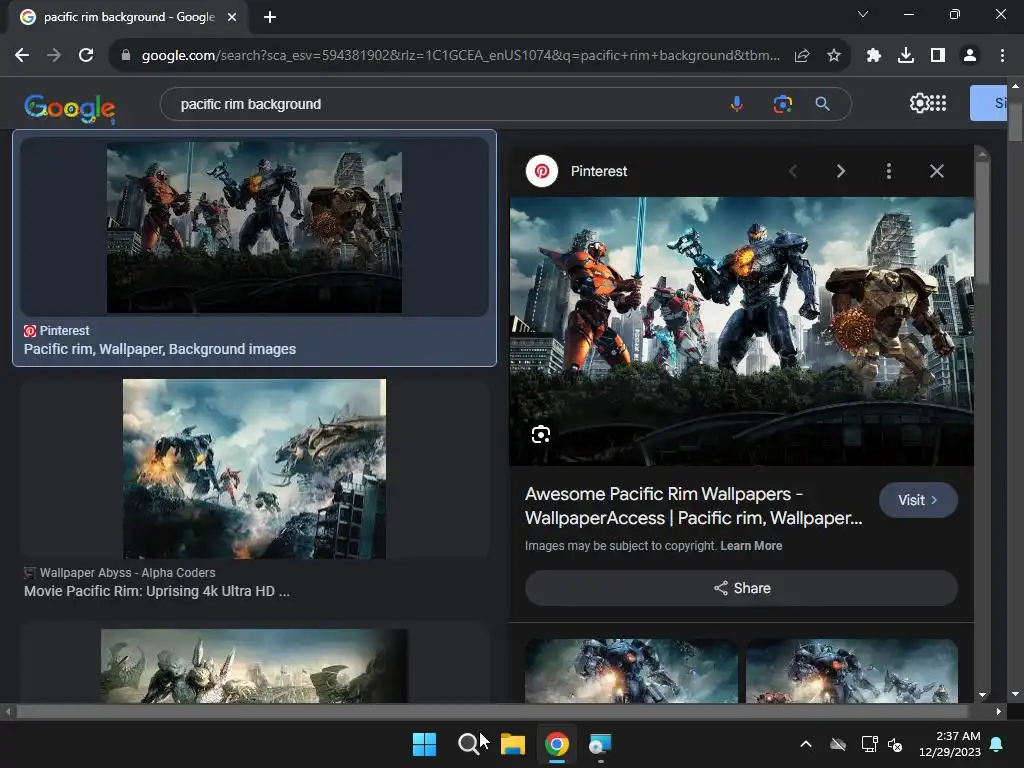
Task: Click the browser forward arrow
Action: 54,56
